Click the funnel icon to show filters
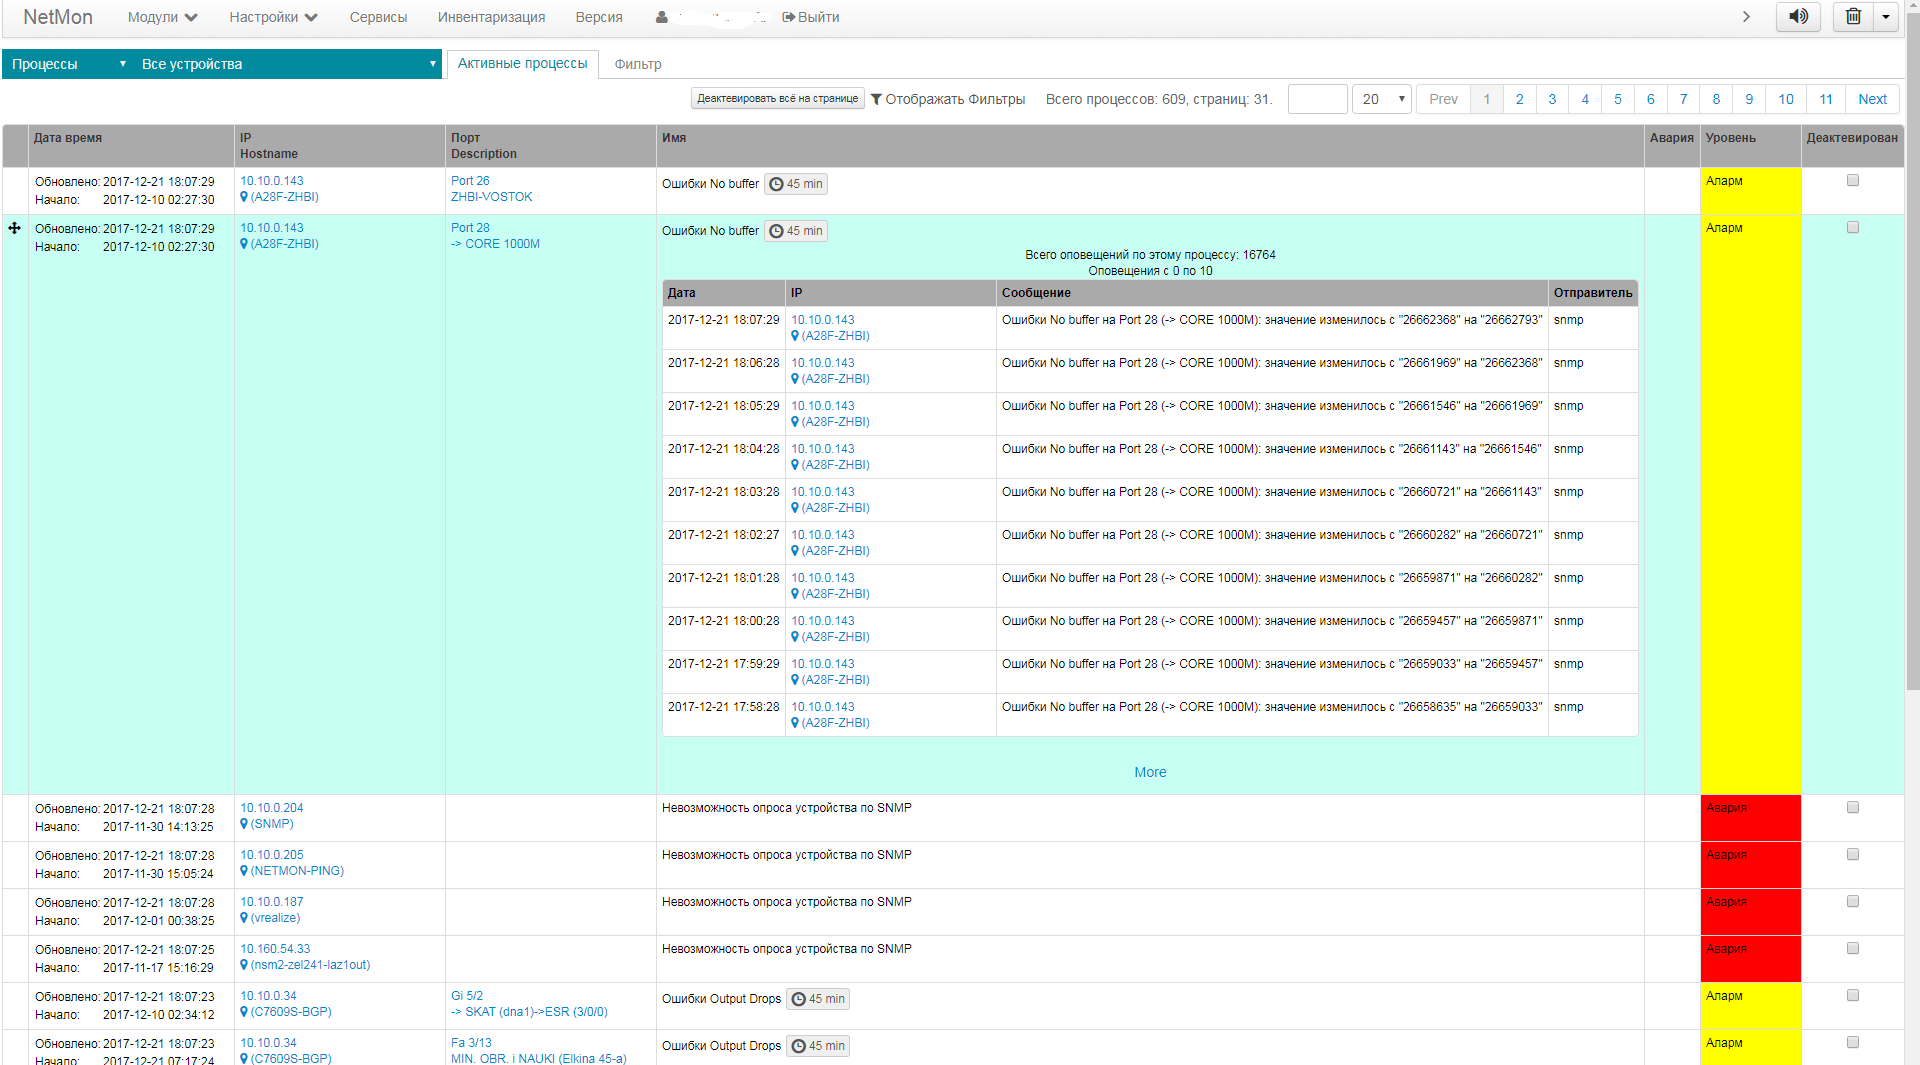The width and height of the screenshot is (1920, 1065). [876, 99]
